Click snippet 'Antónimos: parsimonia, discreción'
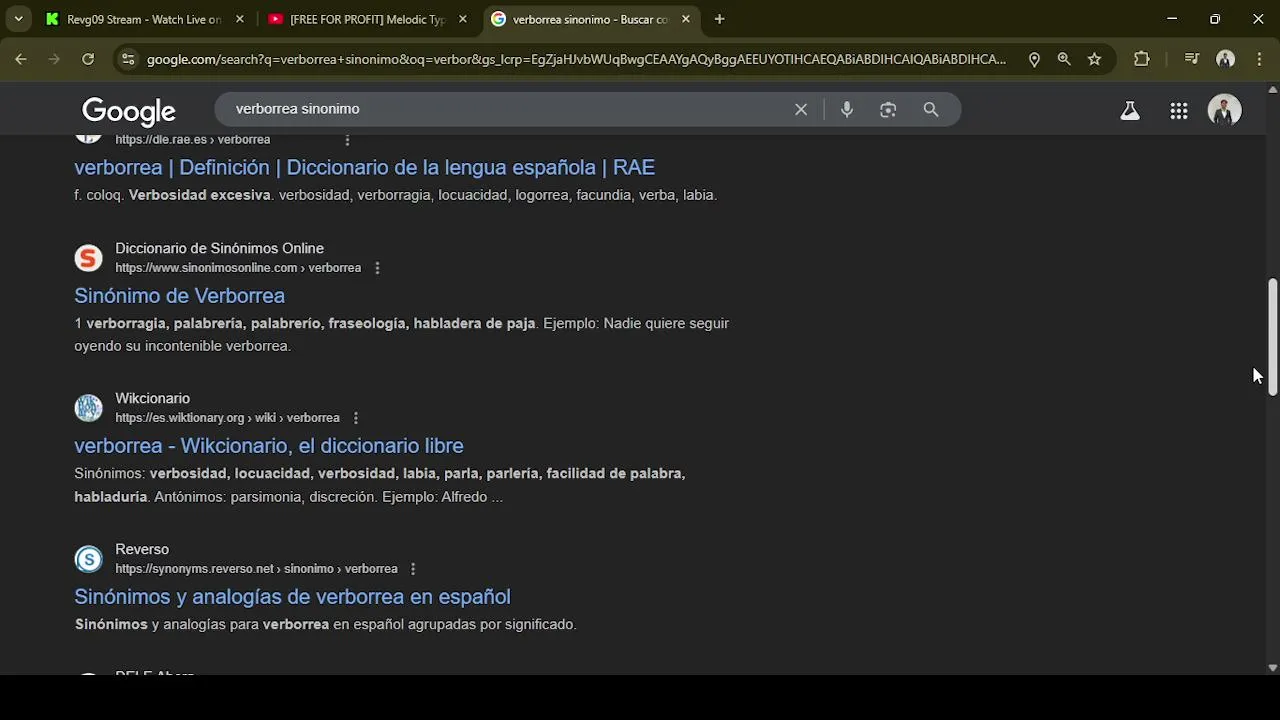 (263, 497)
